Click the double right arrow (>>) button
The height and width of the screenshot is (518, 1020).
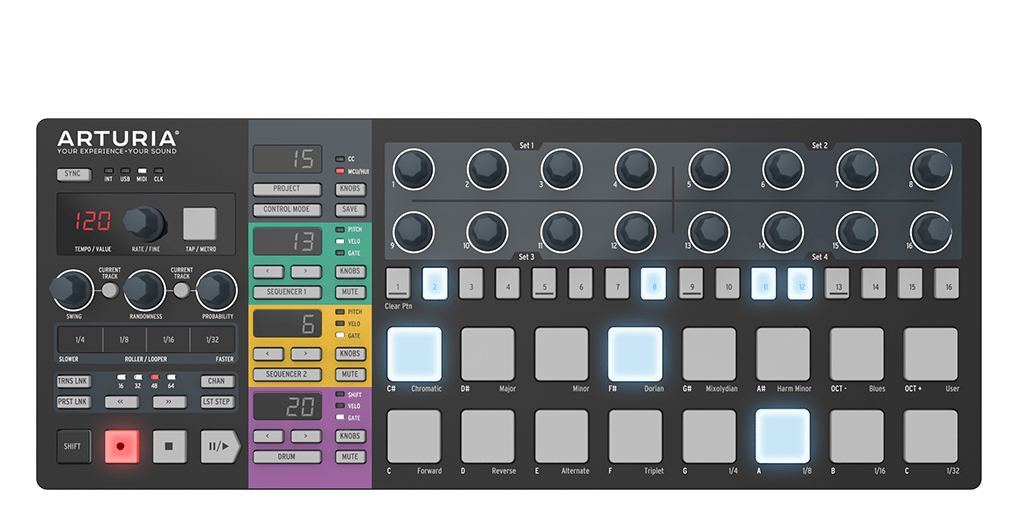[169, 402]
